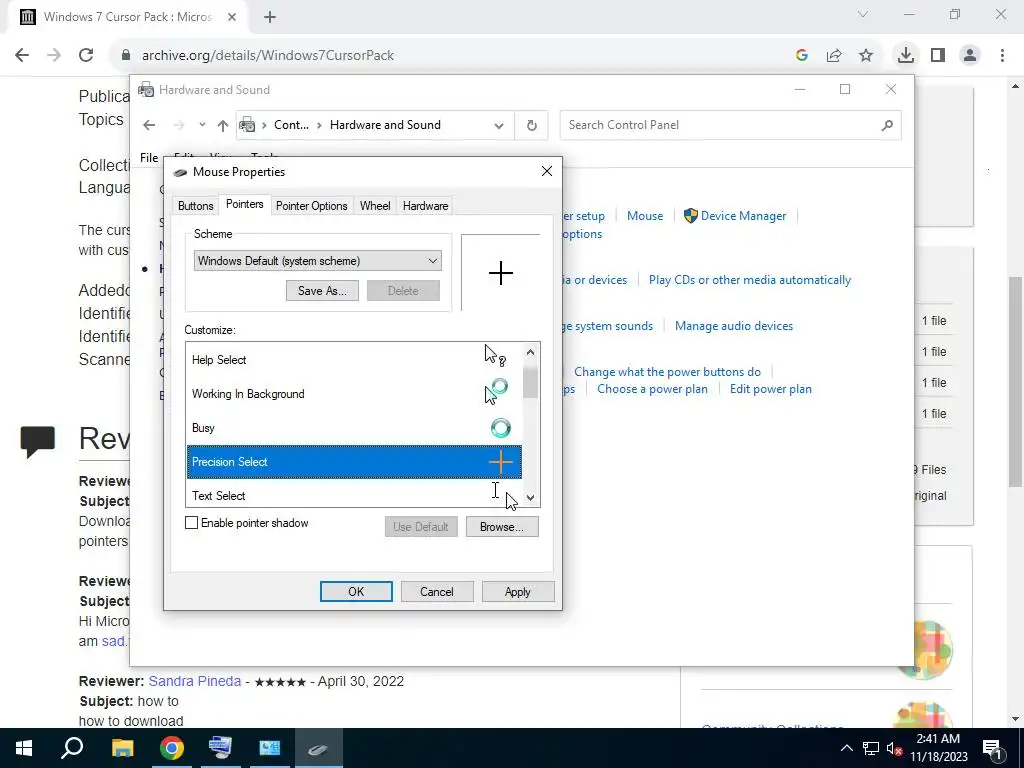This screenshot has height=768, width=1024.
Task: Click the Search Control Panel field
Action: (x=730, y=125)
